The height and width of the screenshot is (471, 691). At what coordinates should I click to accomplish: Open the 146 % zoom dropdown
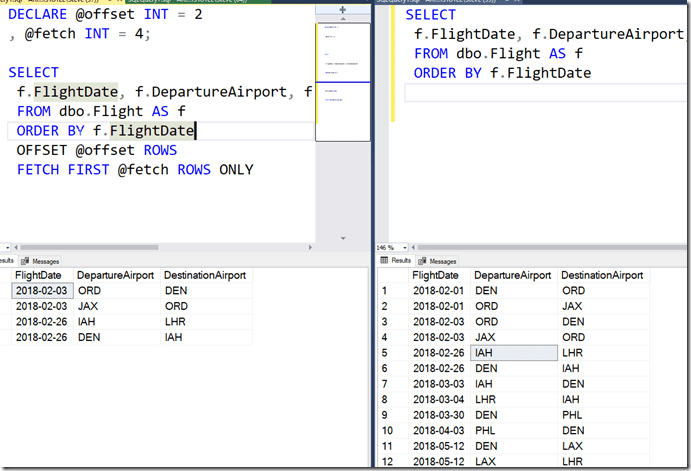coord(405,248)
